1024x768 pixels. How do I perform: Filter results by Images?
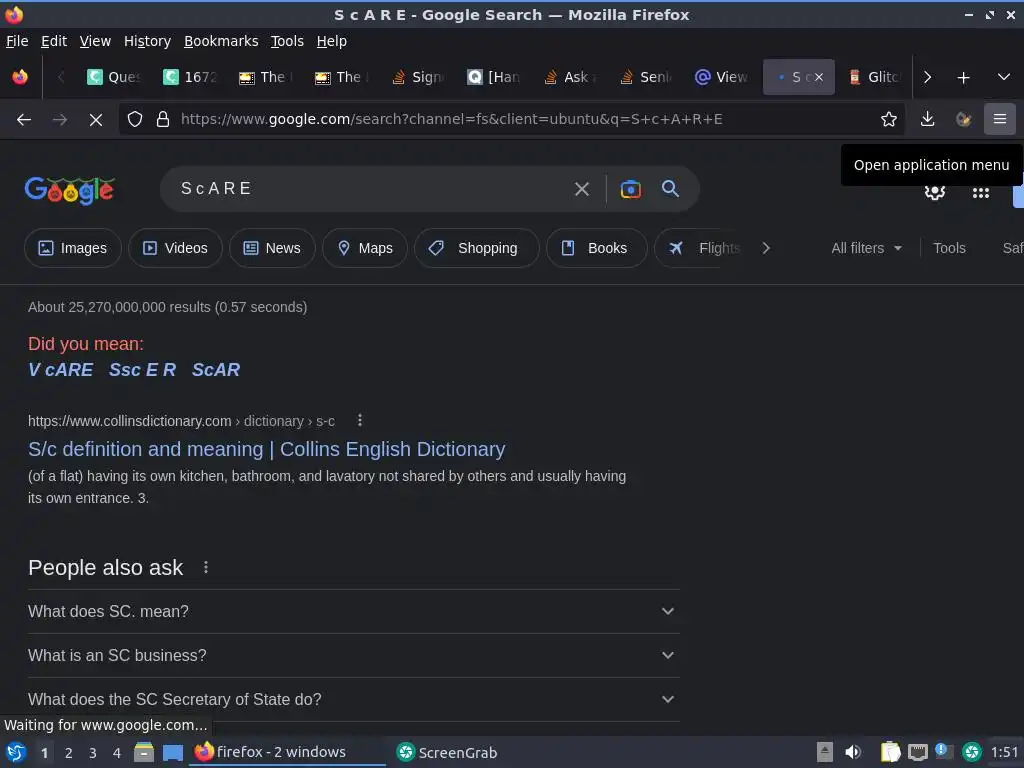[x=72, y=248]
